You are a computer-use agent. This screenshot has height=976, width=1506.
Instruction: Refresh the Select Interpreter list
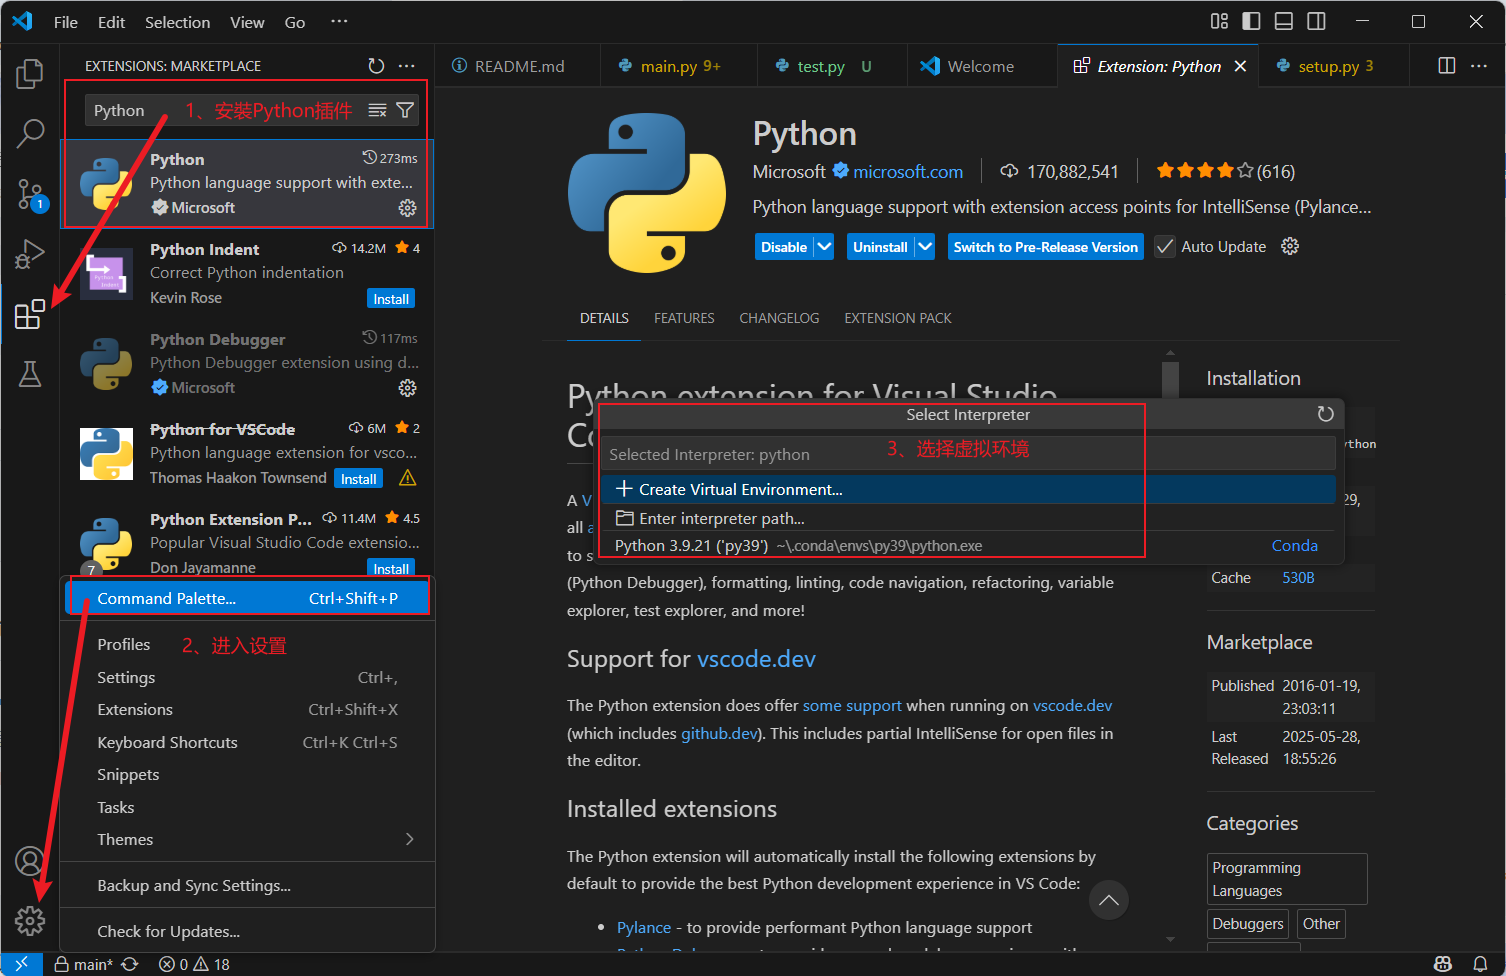(1325, 414)
